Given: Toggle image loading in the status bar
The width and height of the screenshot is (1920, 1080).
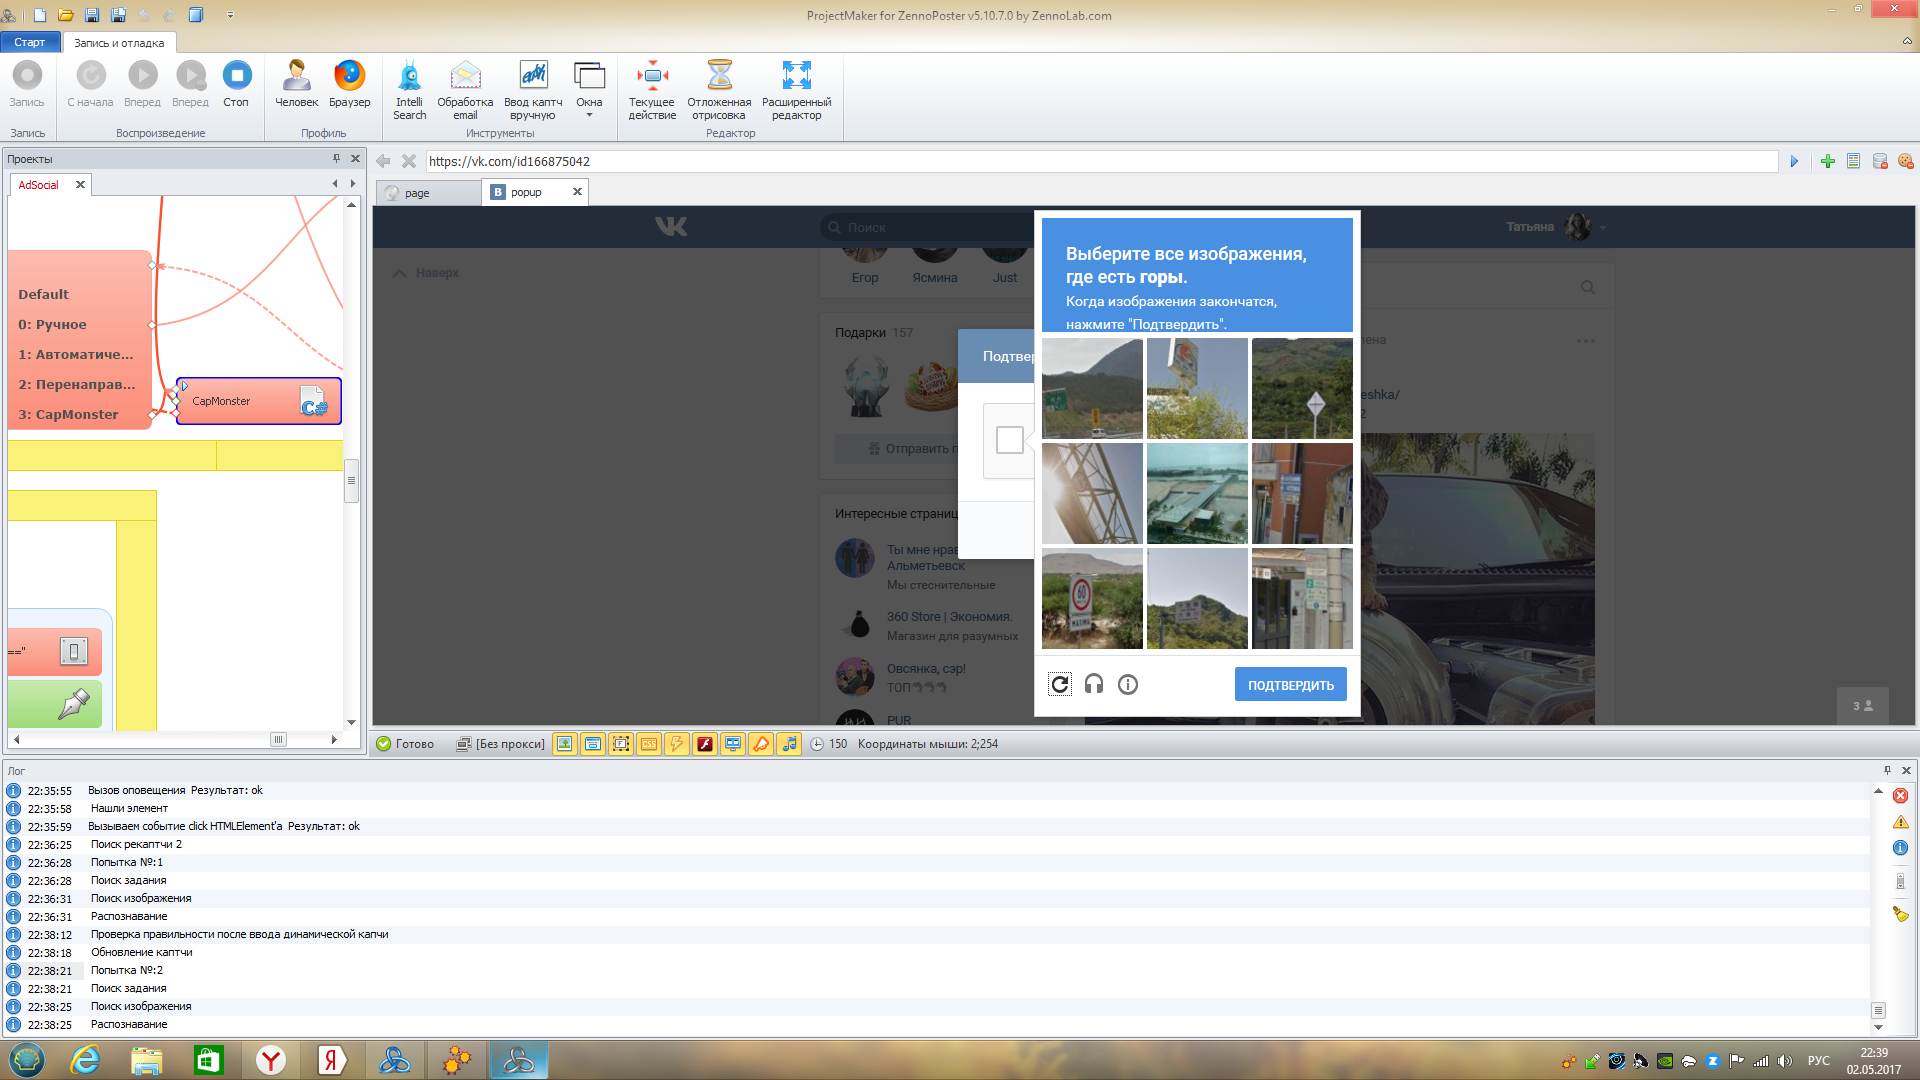Looking at the screenshot, I should point(565,744).
